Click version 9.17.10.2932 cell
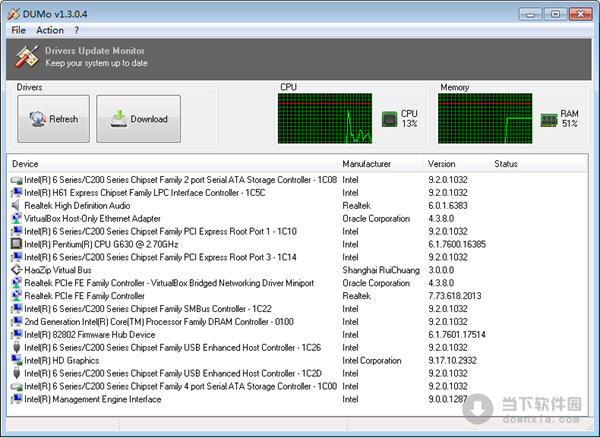This screenshot has height=438, width=600. pyautogui.click(x=452, y=360)
